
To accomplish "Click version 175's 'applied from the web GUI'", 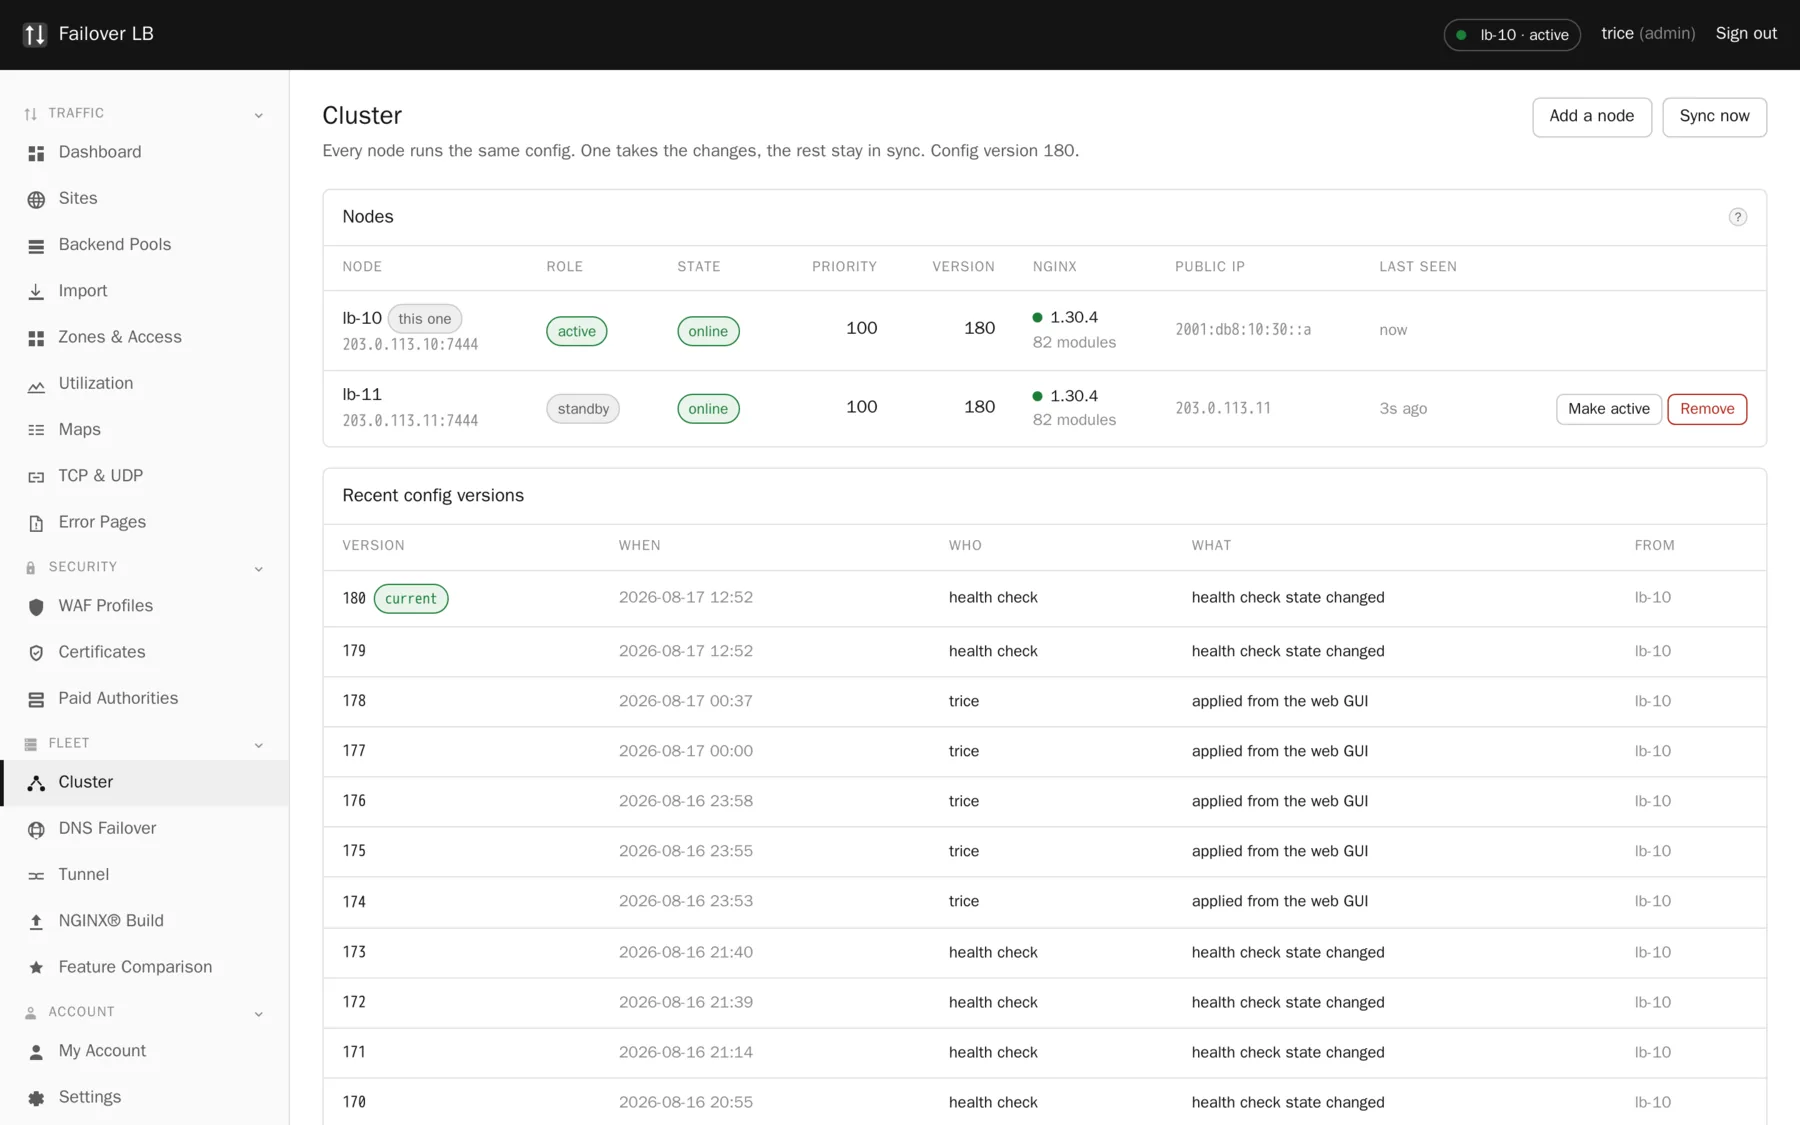I will pos(1279,851).
